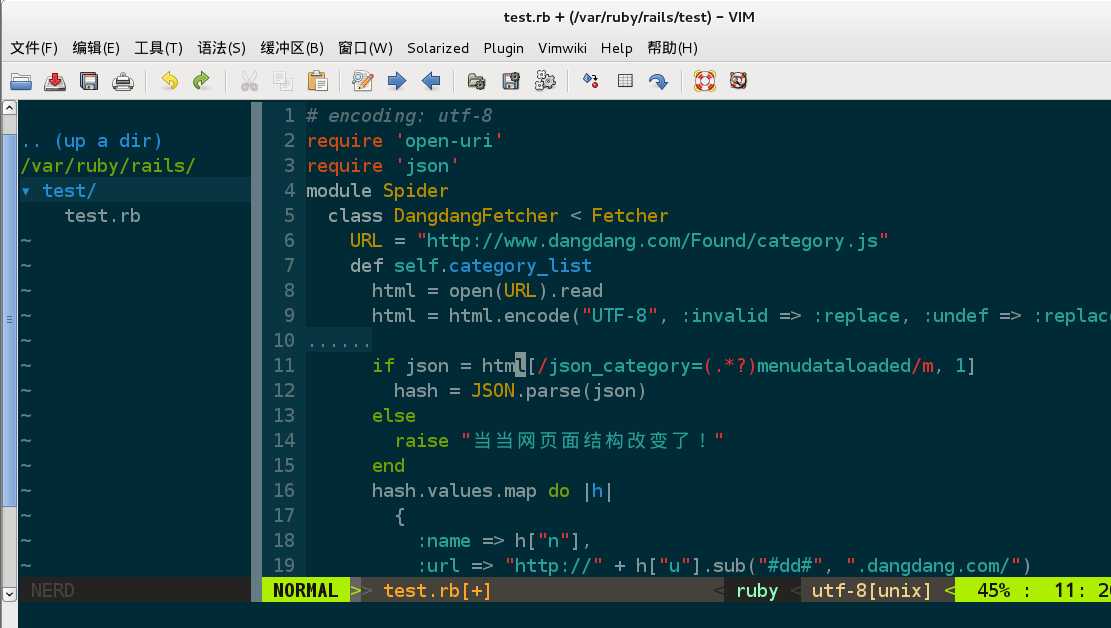Viewport: 1111px width, 628px height.
Task: Open the 缓冲区(B) menu
Action: coord(292,48)
